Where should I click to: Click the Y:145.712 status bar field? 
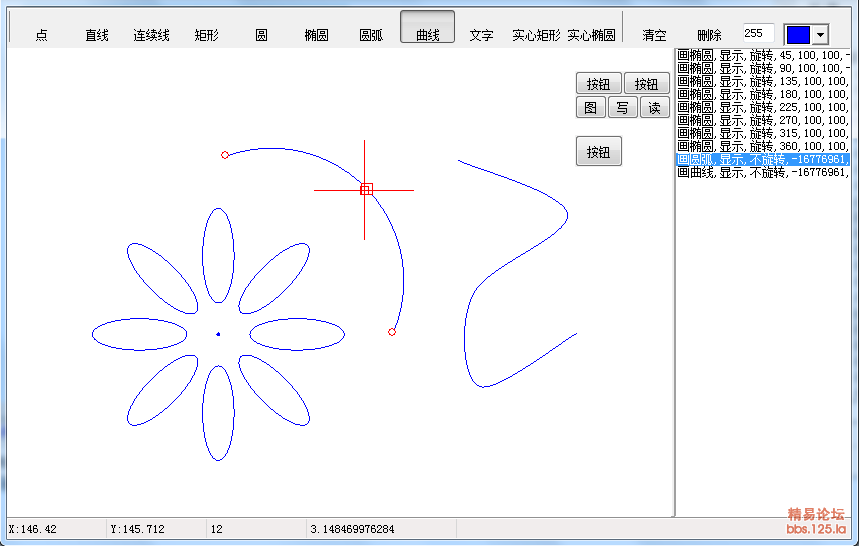click(x=157, y=529)
